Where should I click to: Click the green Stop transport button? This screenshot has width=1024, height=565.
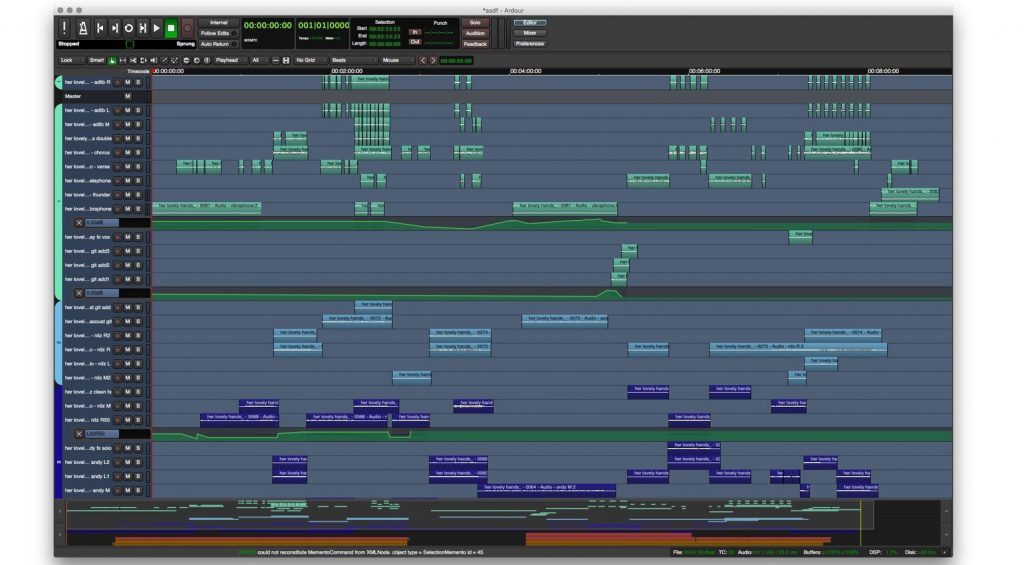pyautogui.click(x=171, y=28)
